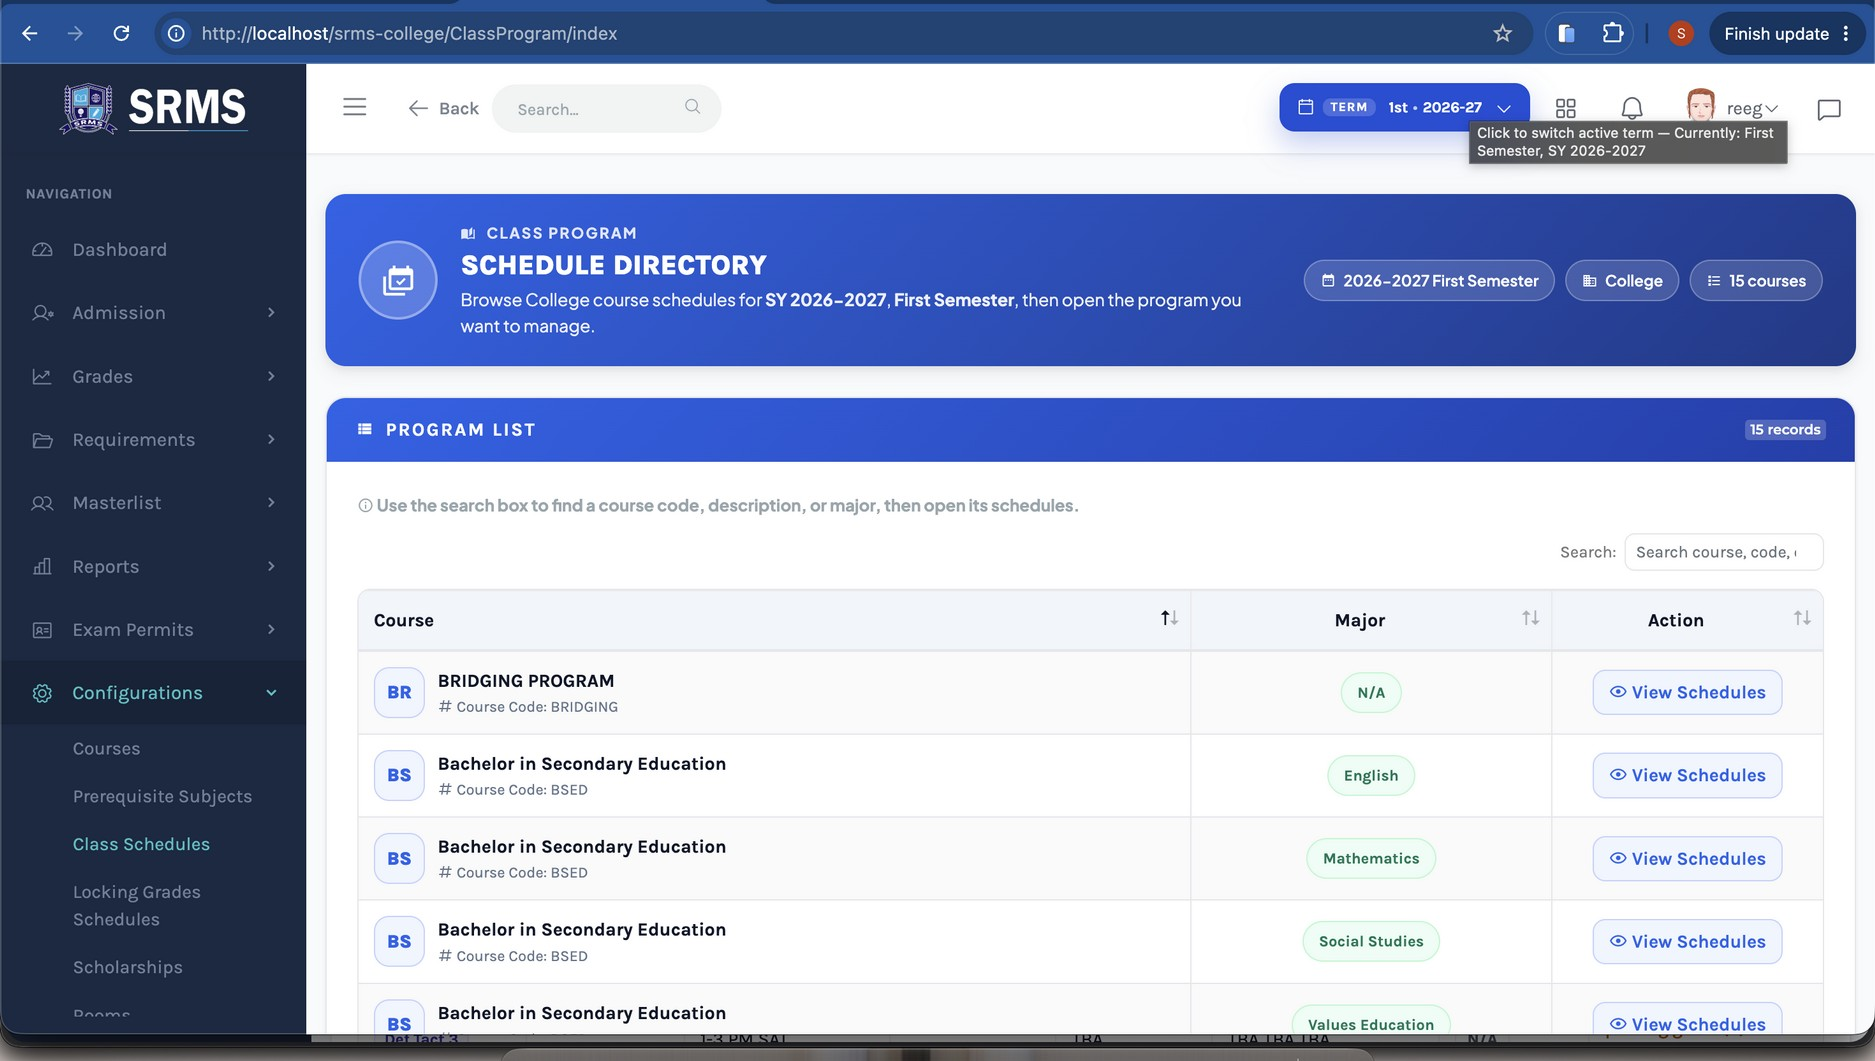Collapse the Configurations menu
The width and height of the screenshot is (1875, 1061).
coord(153,693)
